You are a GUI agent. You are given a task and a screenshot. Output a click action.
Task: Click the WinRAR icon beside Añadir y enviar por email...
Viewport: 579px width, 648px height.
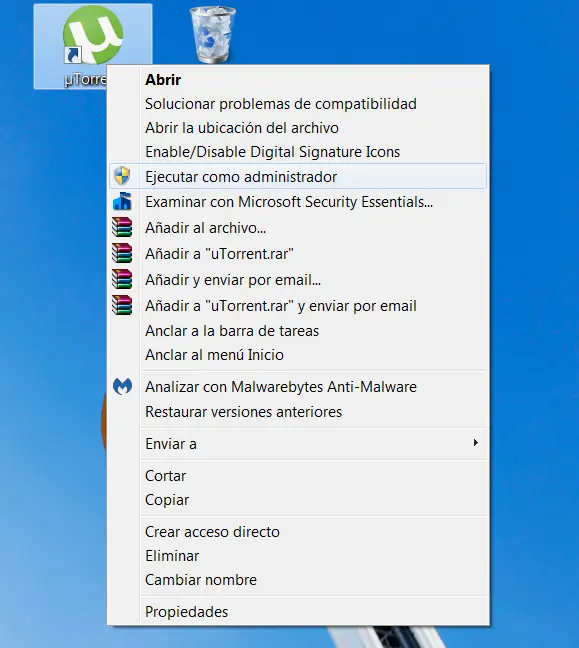[122, 279]
